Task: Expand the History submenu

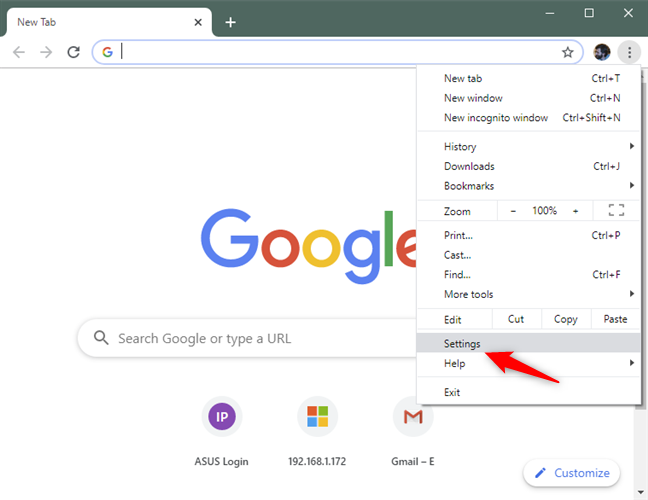Action: coord(529,147)
